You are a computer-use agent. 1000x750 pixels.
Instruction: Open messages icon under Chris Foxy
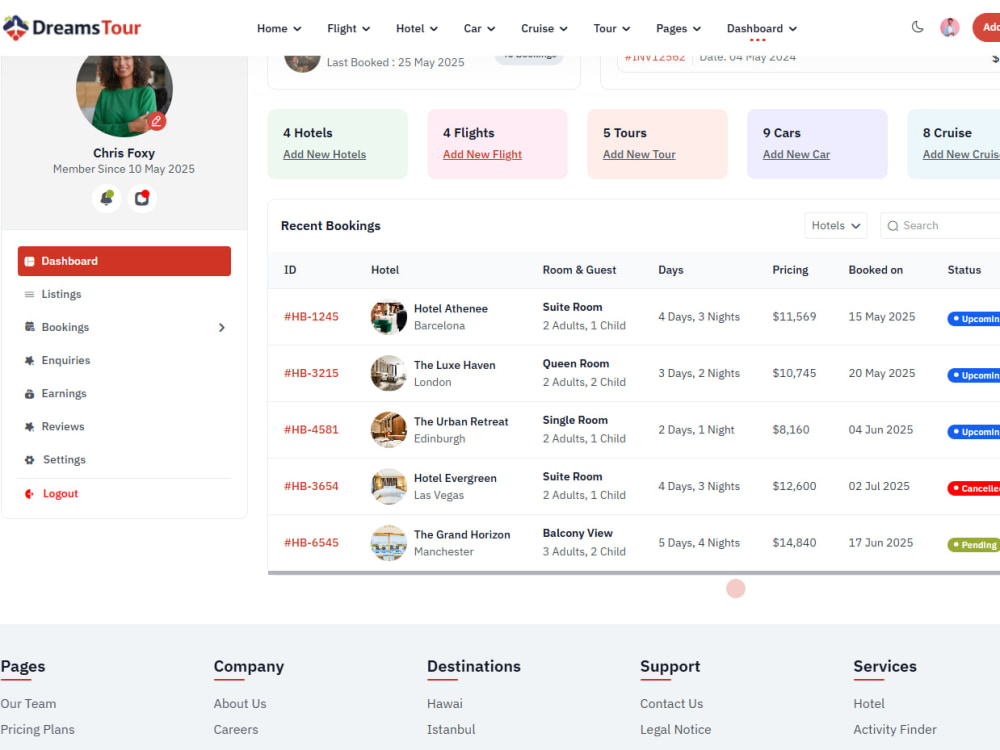pos(142,198)
